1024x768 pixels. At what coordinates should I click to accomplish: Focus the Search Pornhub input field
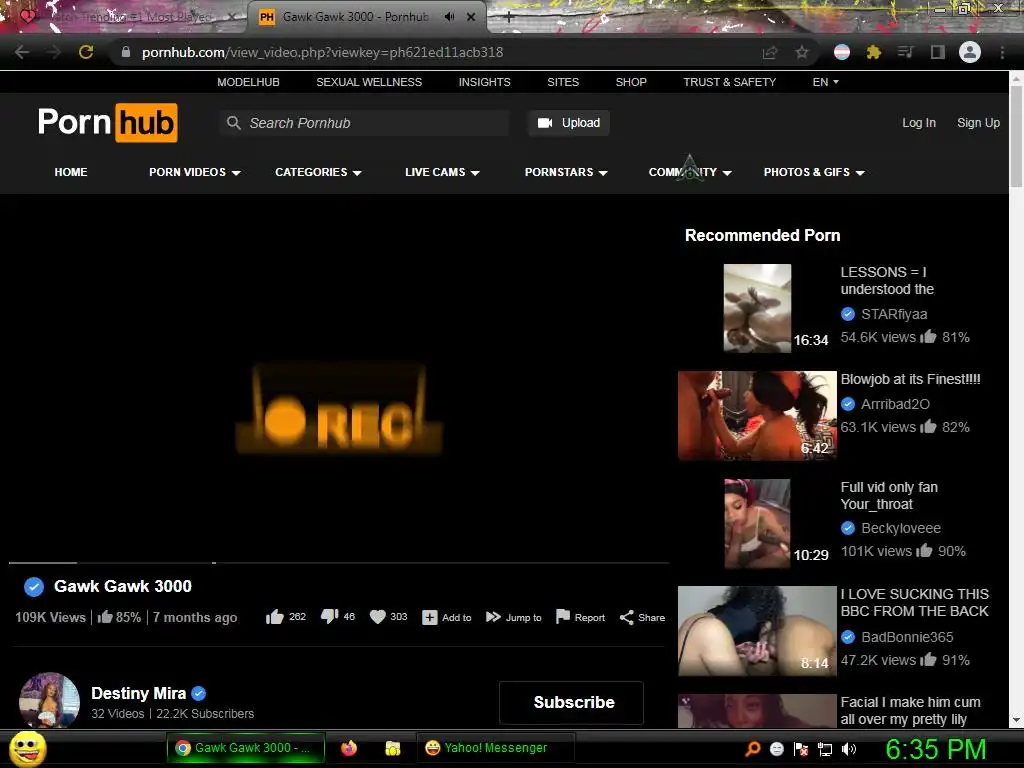tap(364, 123)
